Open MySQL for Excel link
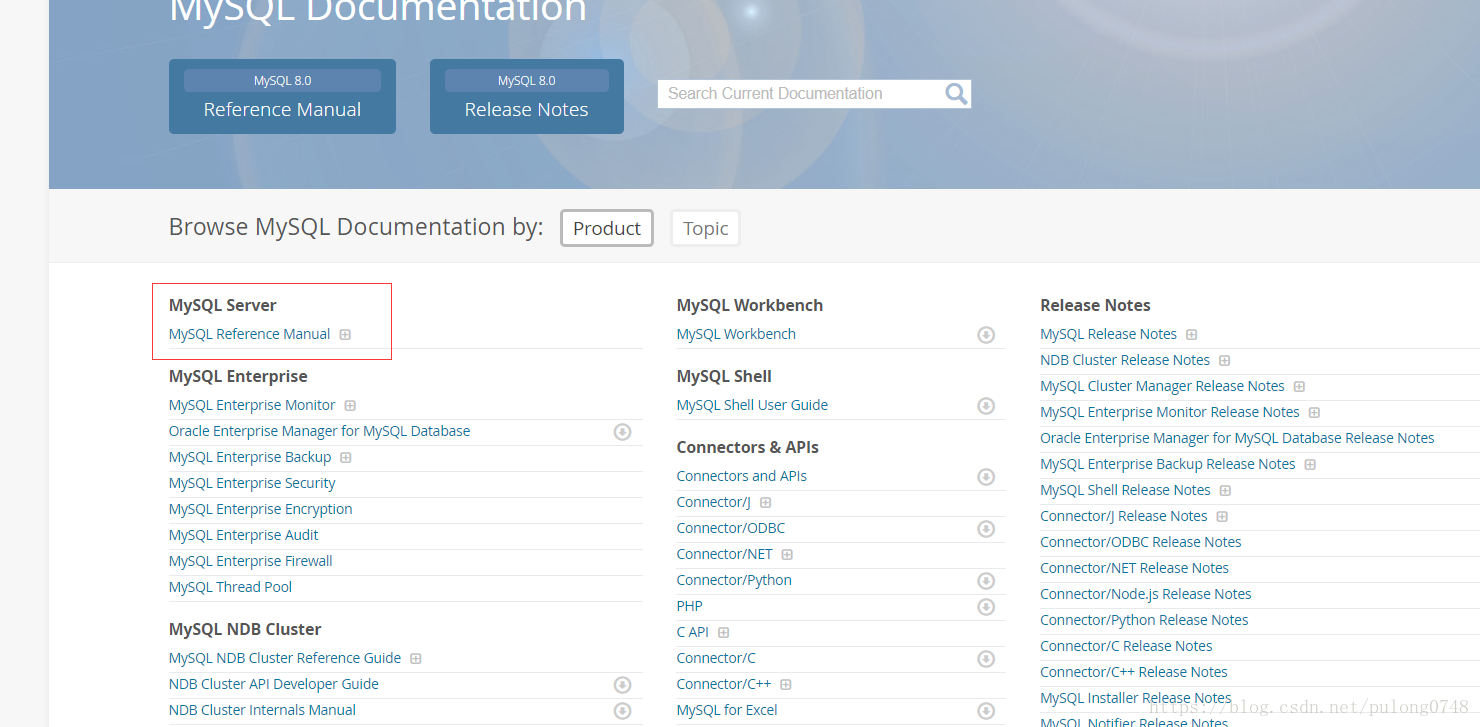 (727, 710)
